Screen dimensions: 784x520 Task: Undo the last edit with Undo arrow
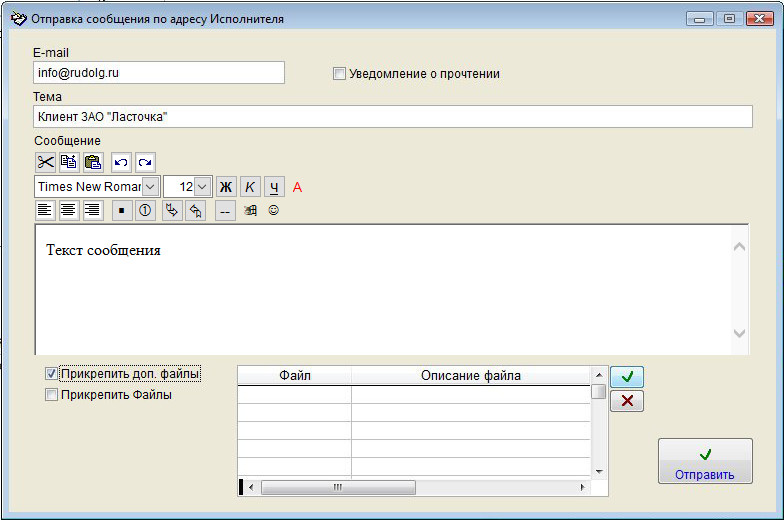click(x=121, y=162)
